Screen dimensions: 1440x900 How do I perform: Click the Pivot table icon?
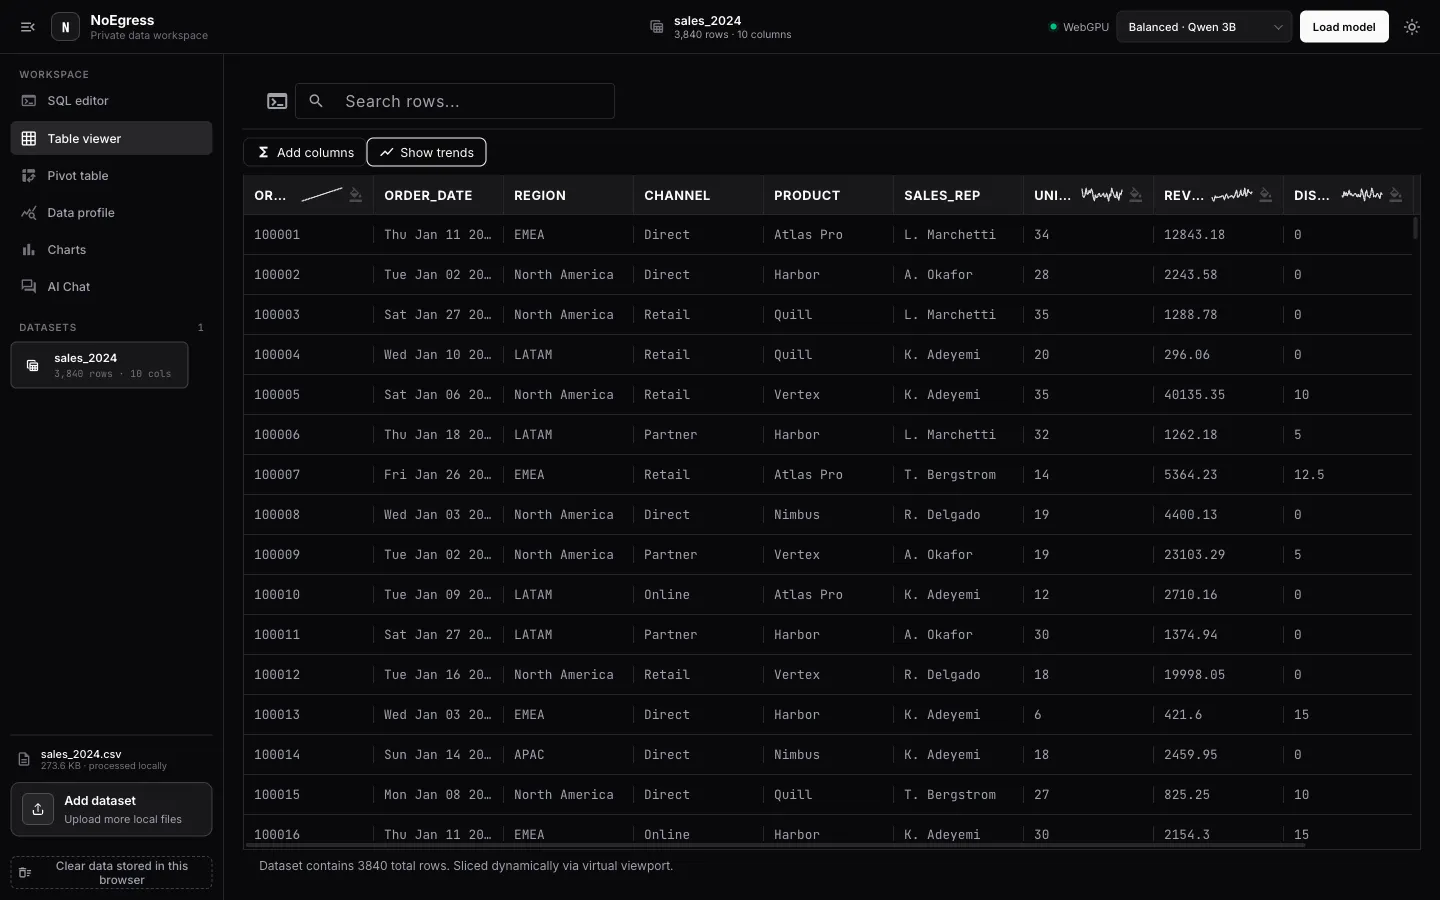click(29, 176)
